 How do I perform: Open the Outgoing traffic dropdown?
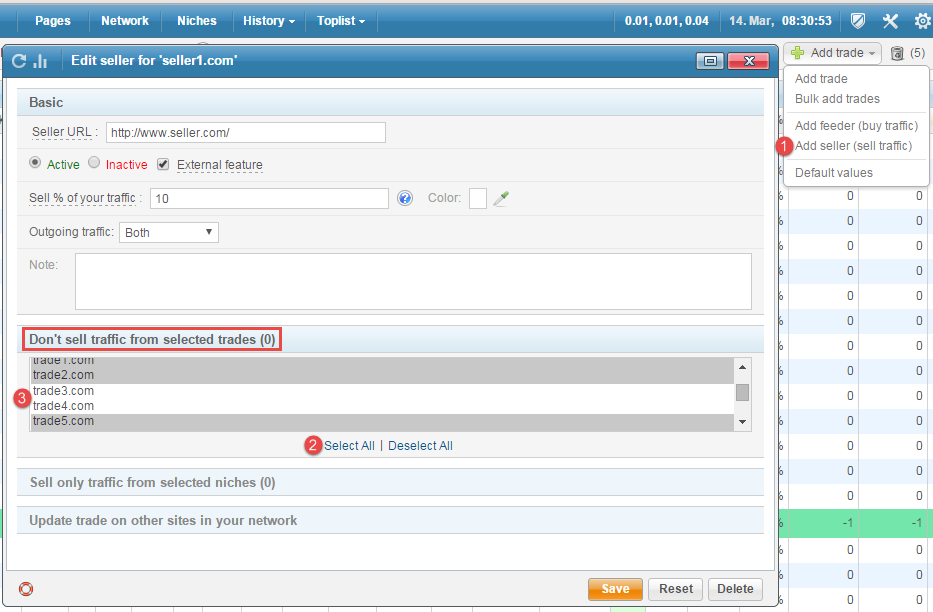click(x=168, y=232)
